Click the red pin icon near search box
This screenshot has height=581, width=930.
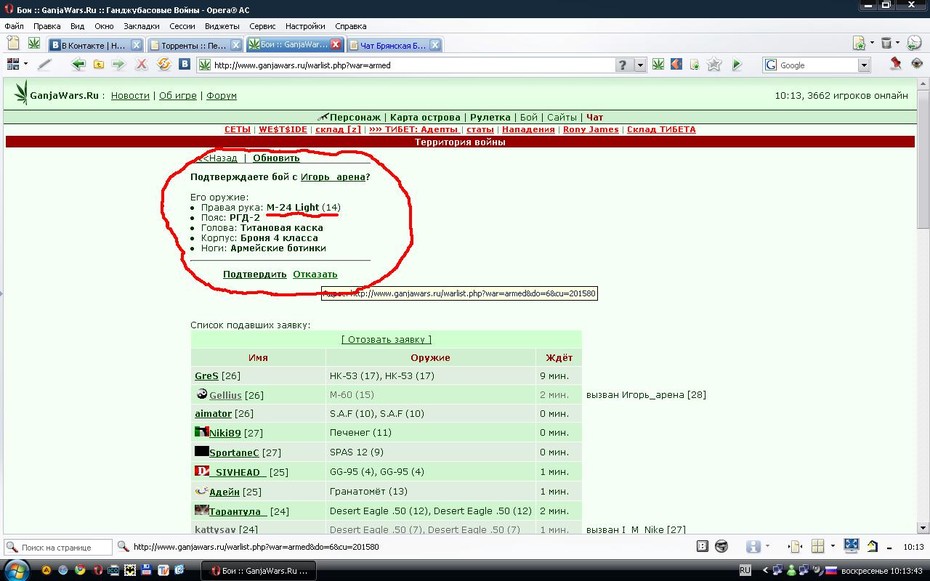[896, 63]
